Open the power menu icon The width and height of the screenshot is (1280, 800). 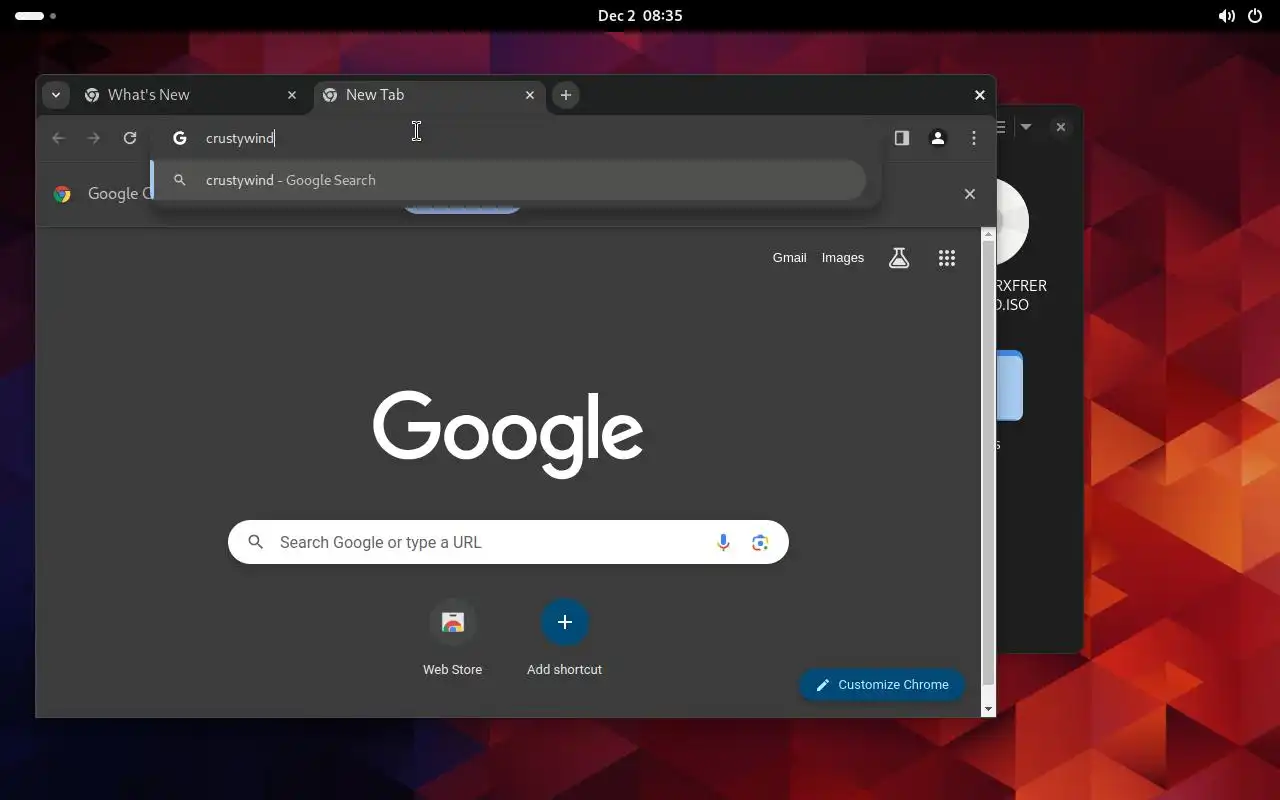tap(1255, 16)
